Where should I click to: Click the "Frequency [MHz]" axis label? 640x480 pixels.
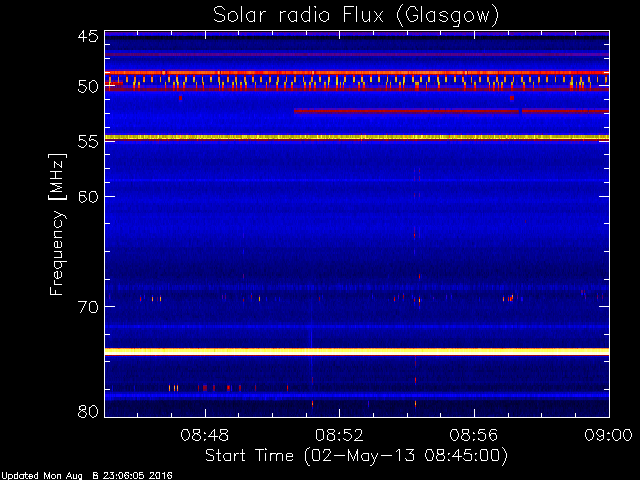pyautogui.click(x=57, y=224)
